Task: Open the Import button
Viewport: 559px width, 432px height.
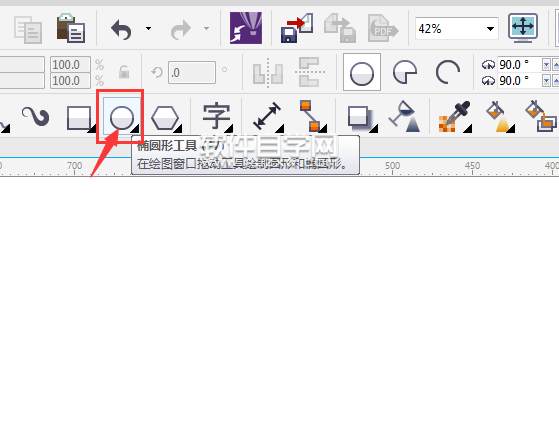Action: click(297, 28)
